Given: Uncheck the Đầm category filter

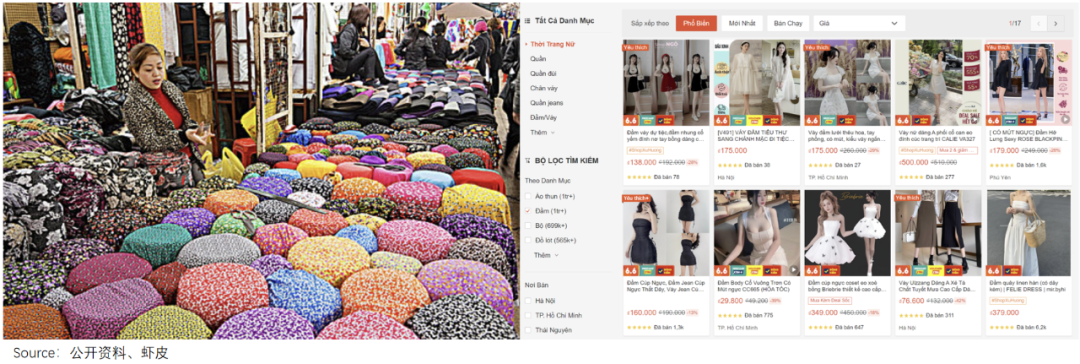Looking at the screenshot, I should [x=528, y=211].
